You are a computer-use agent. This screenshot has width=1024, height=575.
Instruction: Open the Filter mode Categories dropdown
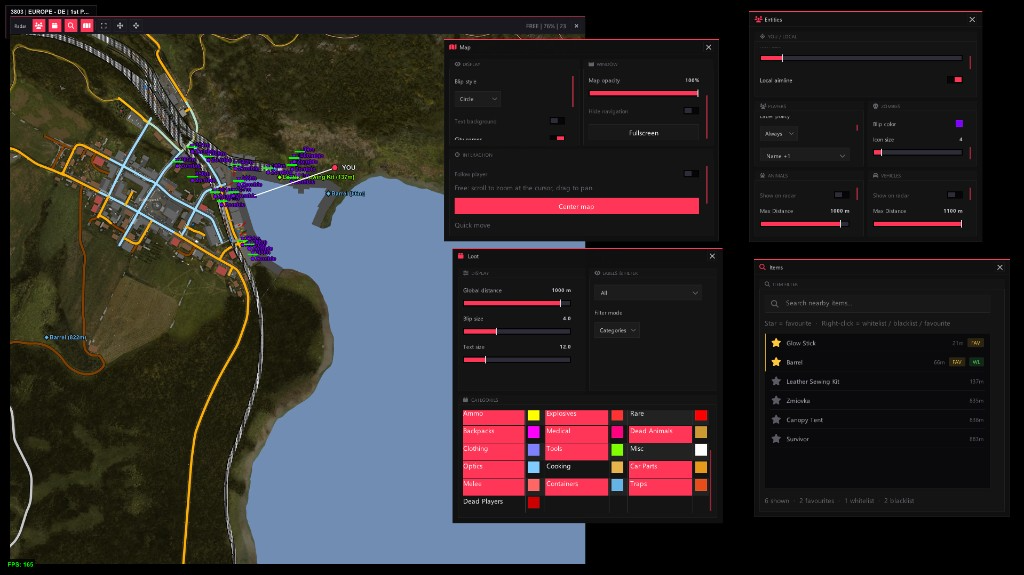(x=617, y=330)
